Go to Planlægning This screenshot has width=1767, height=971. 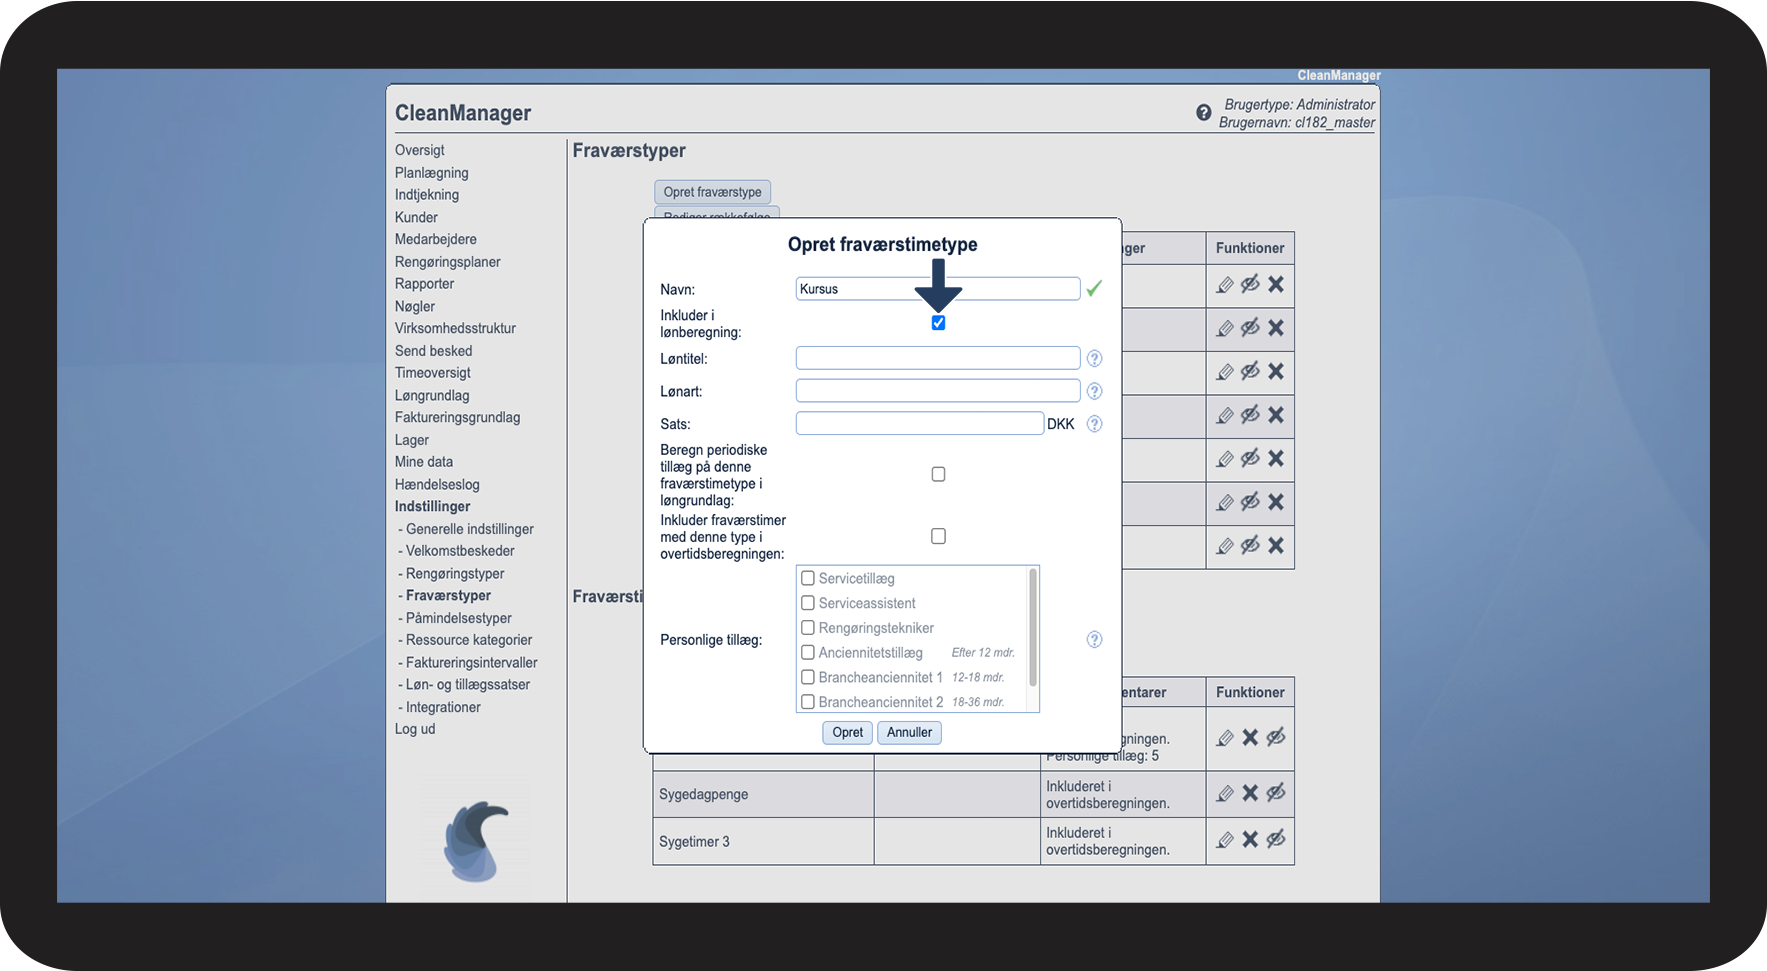tap(432, 173)
